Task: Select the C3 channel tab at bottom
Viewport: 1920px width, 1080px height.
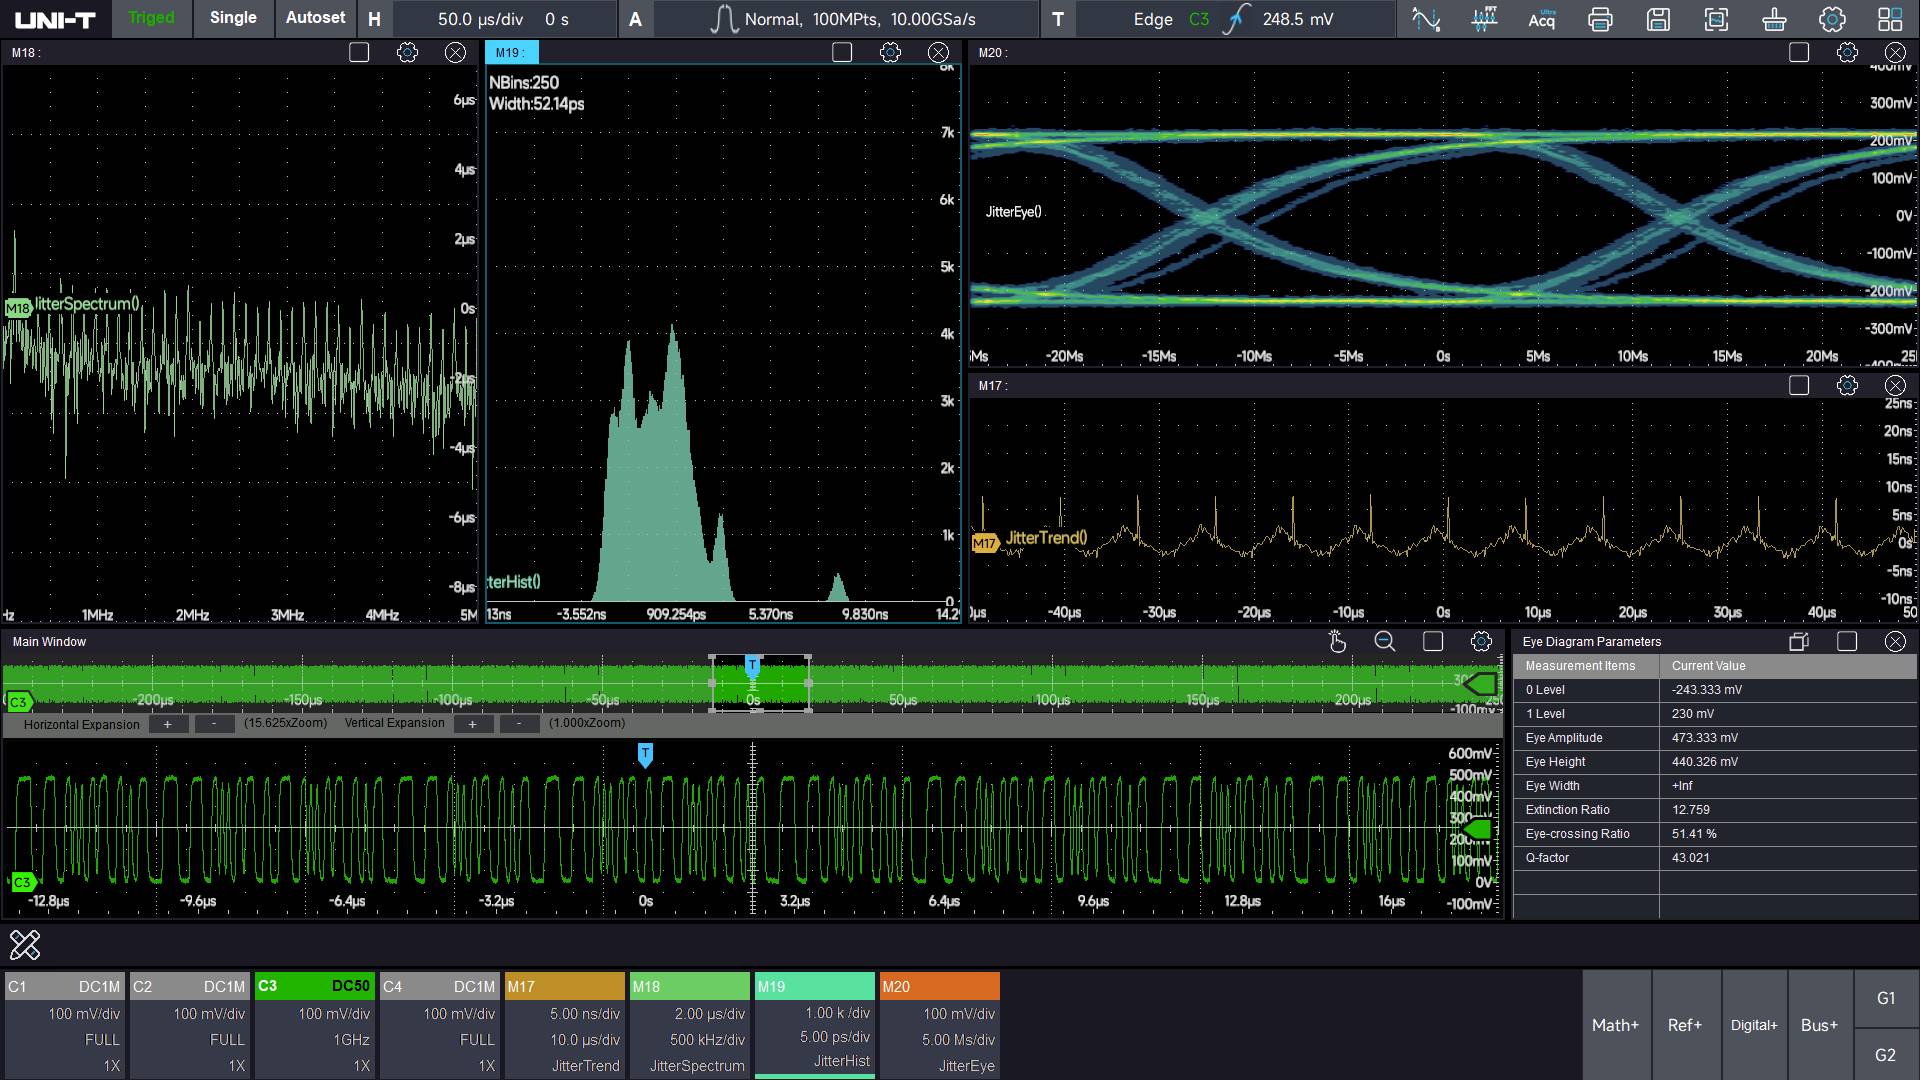Action: pos(315,986)
